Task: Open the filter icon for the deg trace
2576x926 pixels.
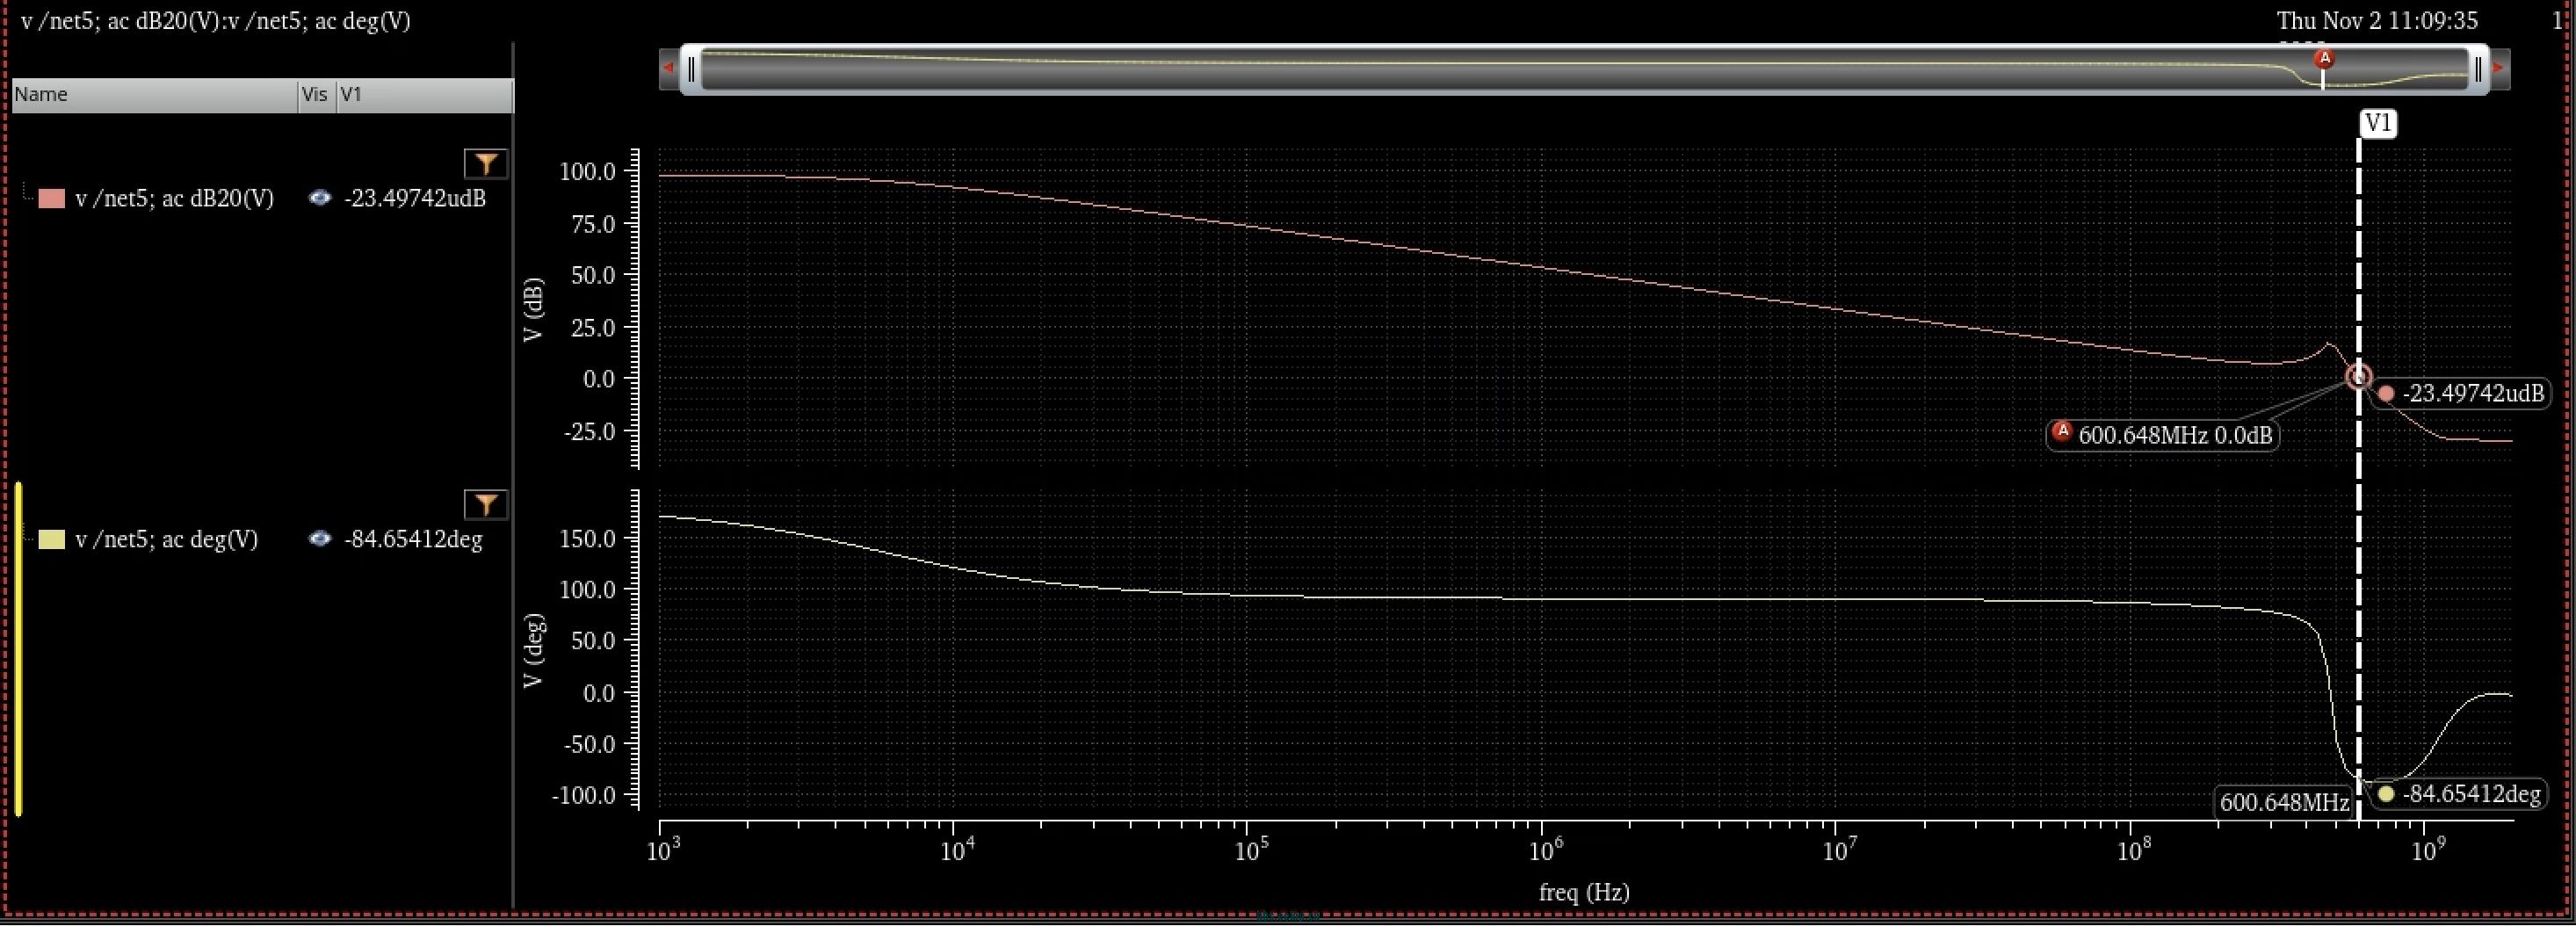Action: click(x=486, y=505)
